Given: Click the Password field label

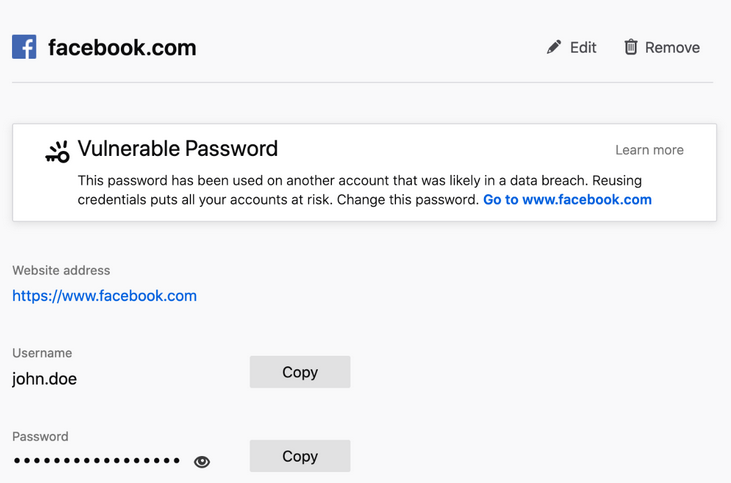Looking at the screenshot, I should point(40,437).
